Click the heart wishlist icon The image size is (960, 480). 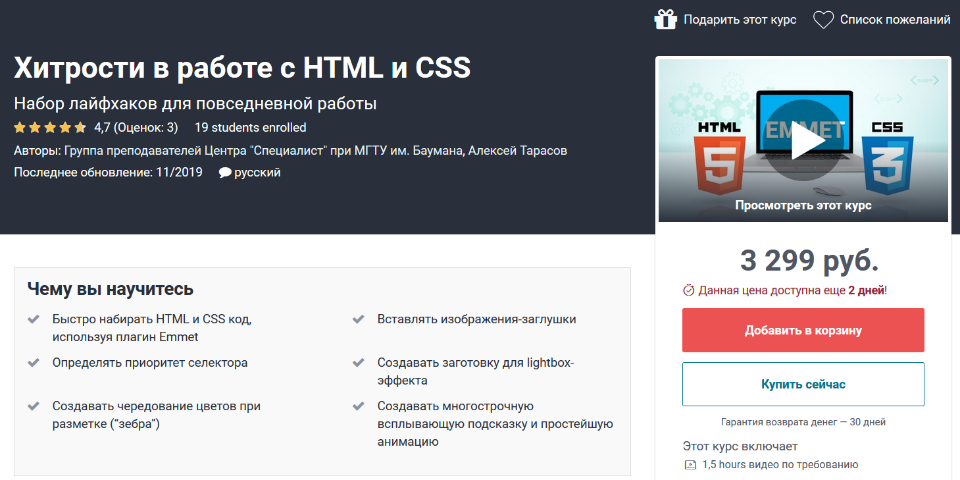[823, 19]
